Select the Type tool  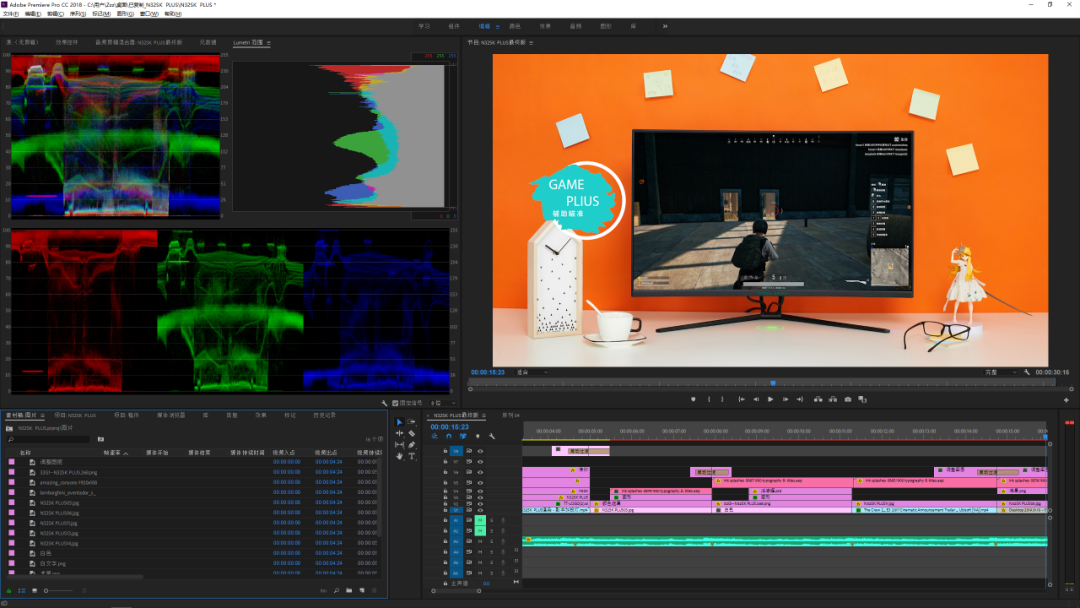pyautogui.click(x=412, y=456)
